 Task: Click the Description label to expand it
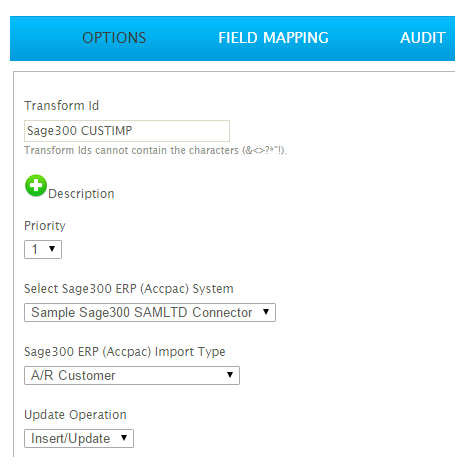81,194
